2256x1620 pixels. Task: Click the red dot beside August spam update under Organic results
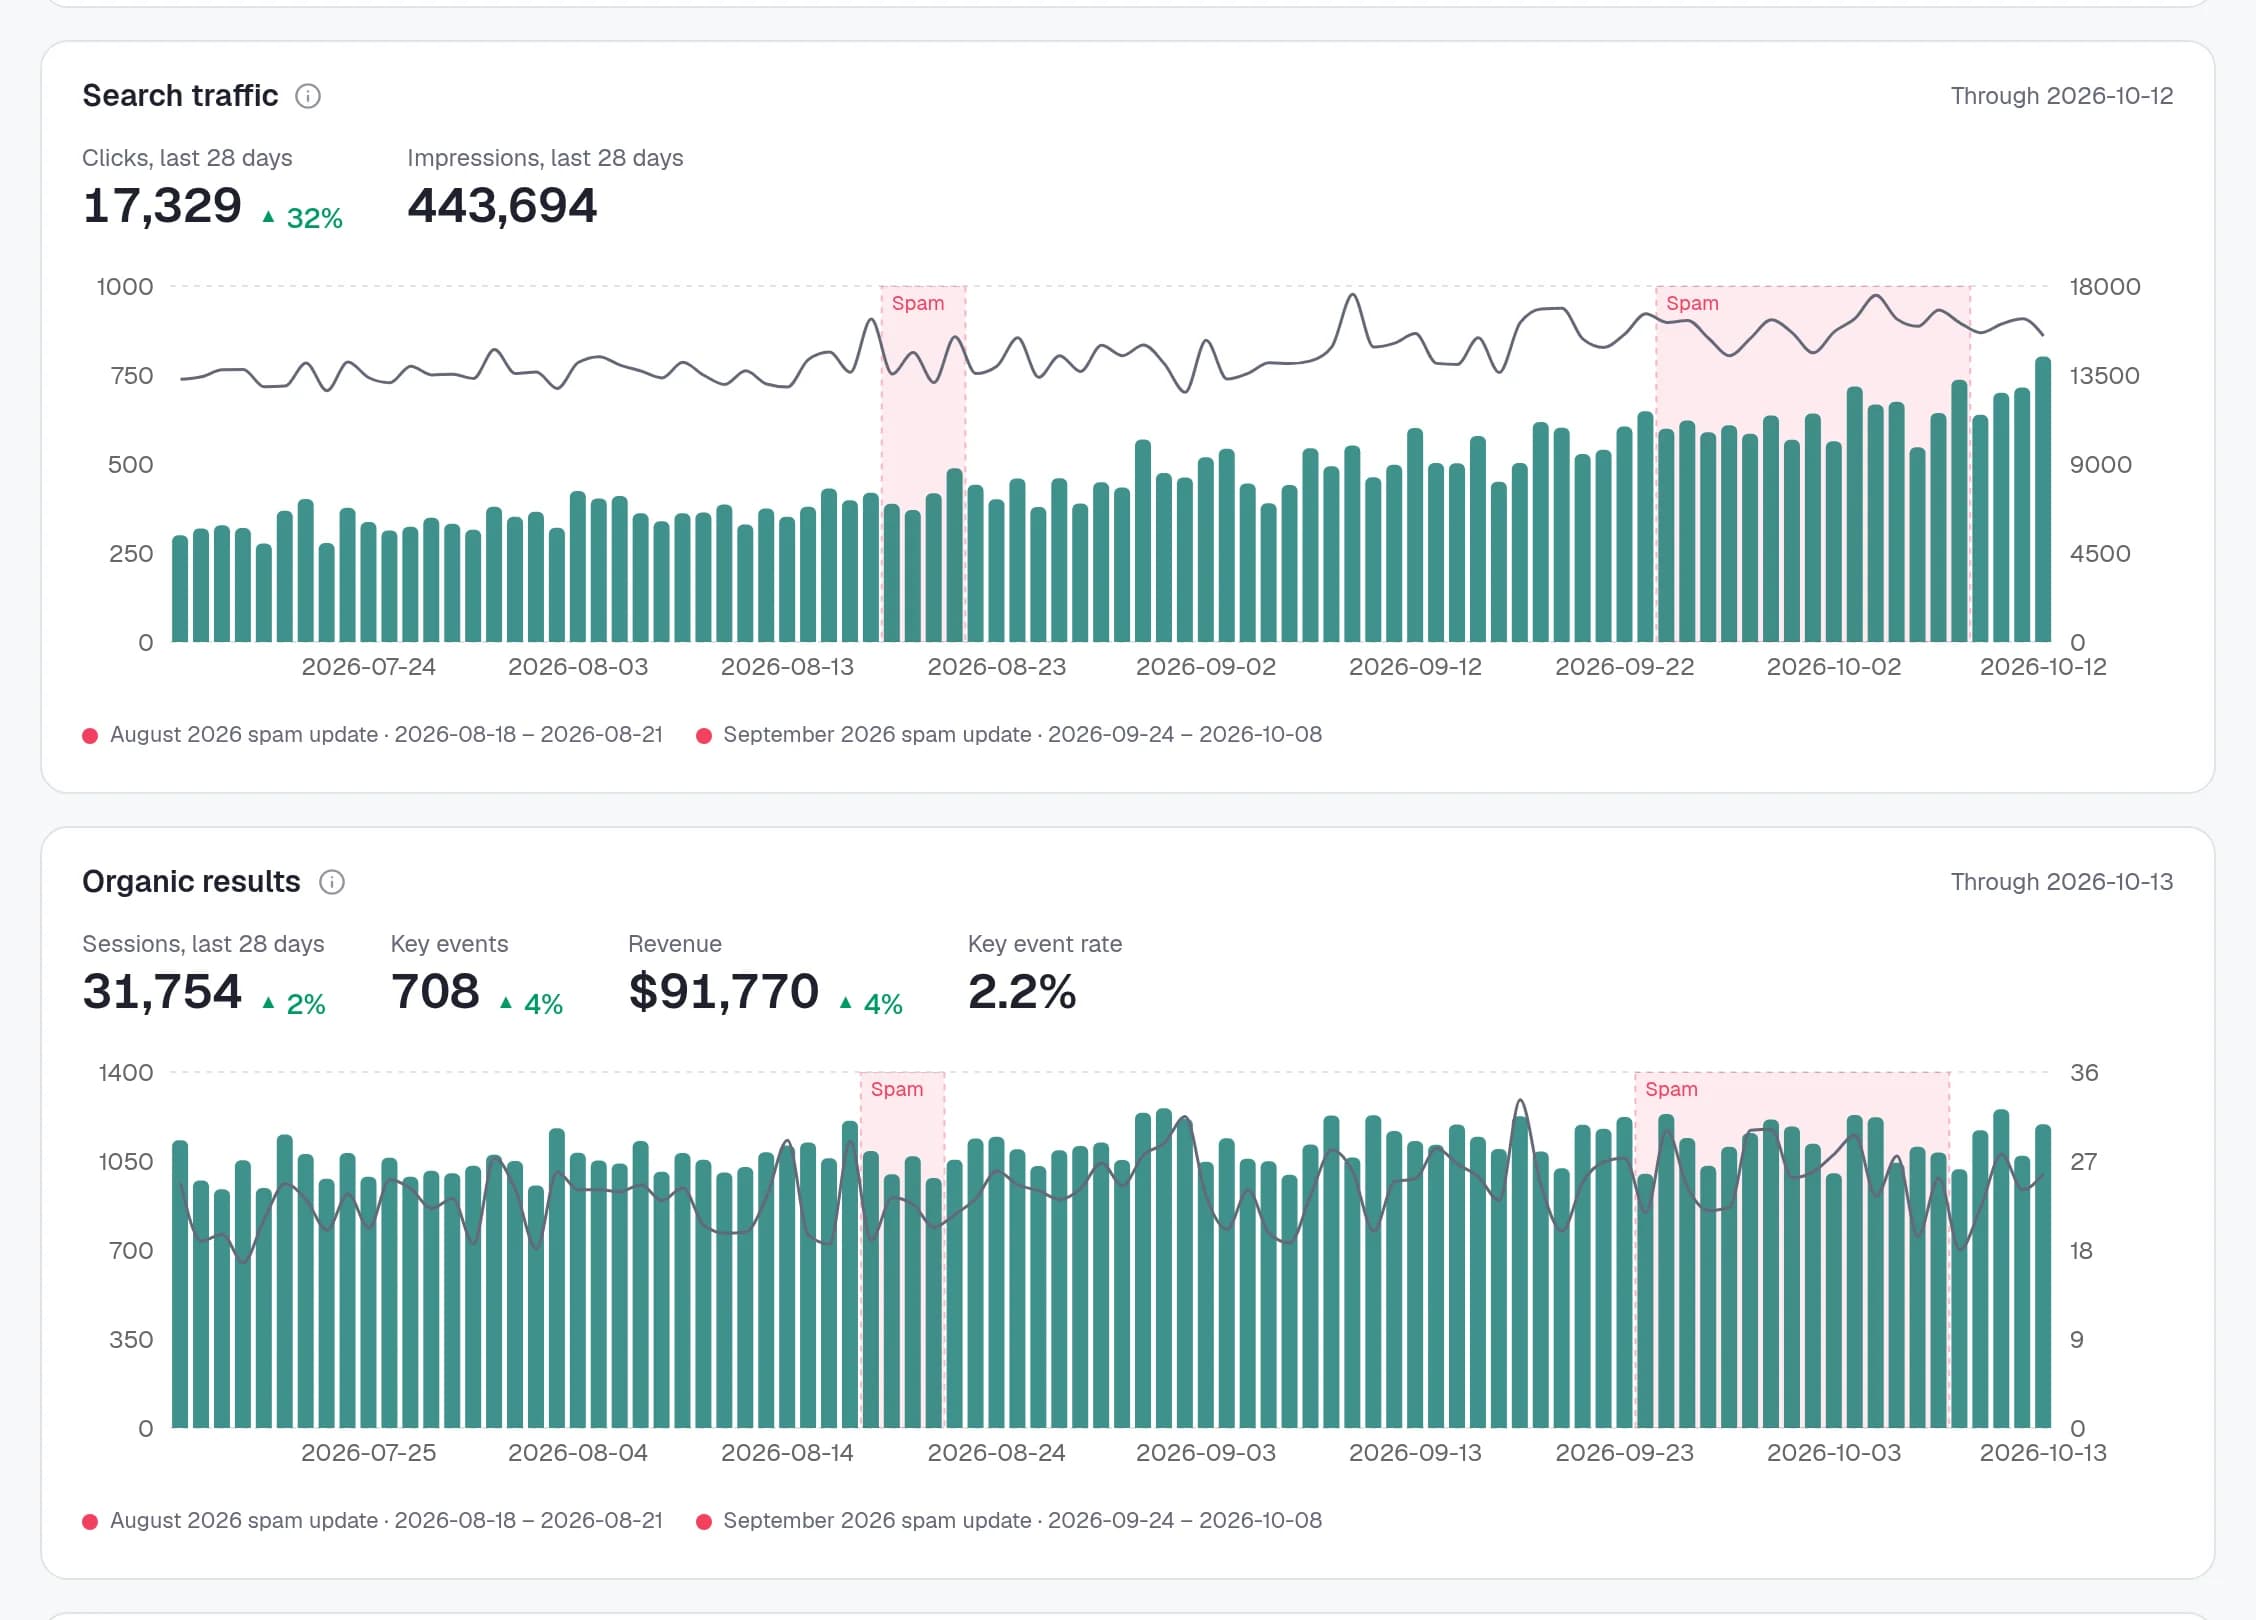(90, 1522)
